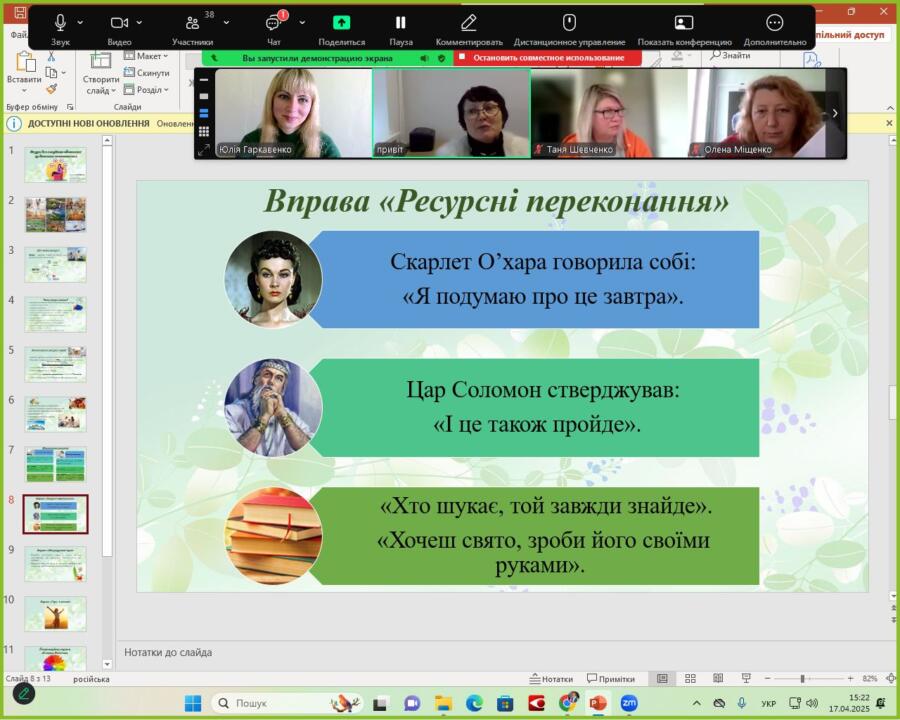Adjust zoom slider handle in status bar
Image resolution: width=900 pixels, height=720 pixels.
click(x=802, y=679)
